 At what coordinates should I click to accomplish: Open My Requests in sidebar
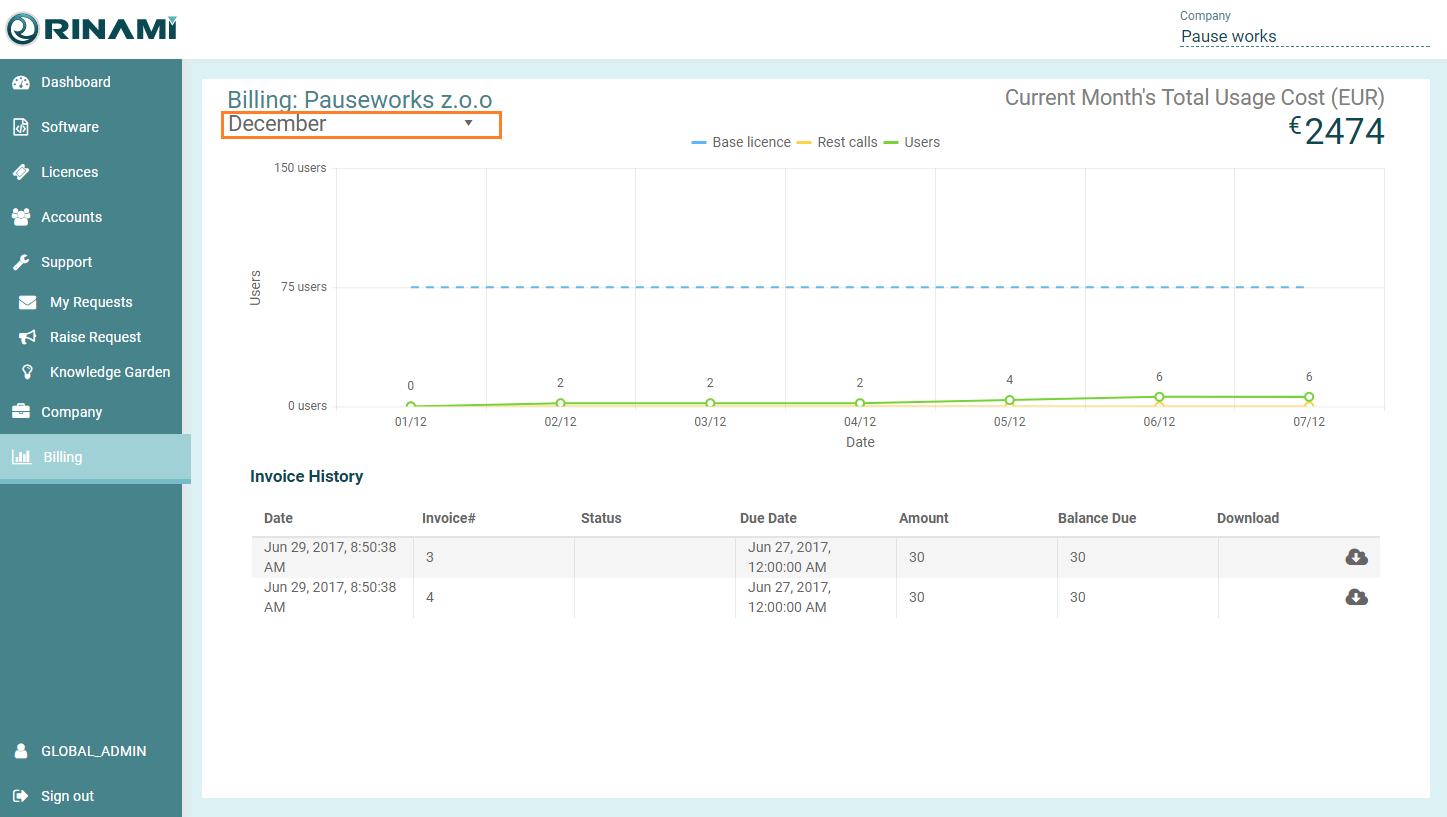point(91,302)
